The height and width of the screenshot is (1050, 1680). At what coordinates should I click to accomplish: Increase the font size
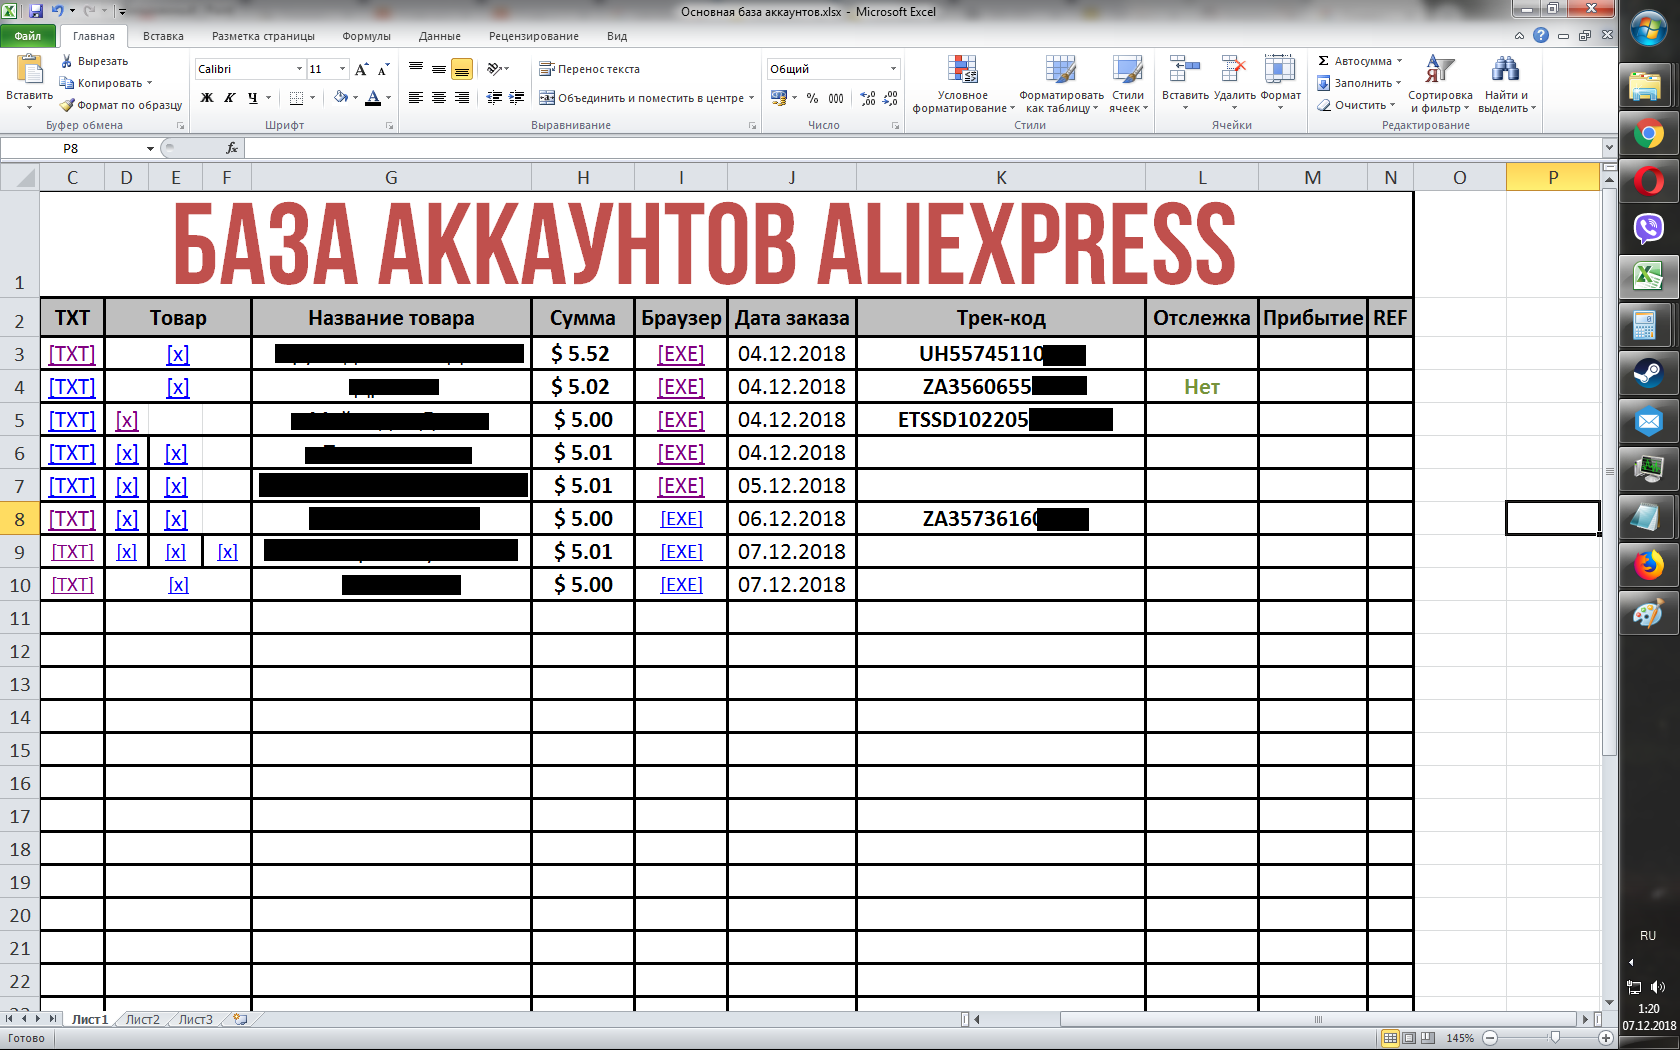[x=361, y=69]
